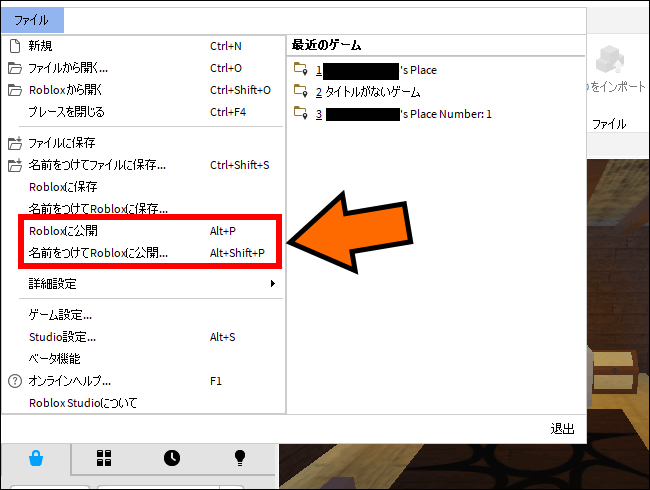
Task: Open the Toolbox creations lightbulb tab
Action: coord(240,458)
